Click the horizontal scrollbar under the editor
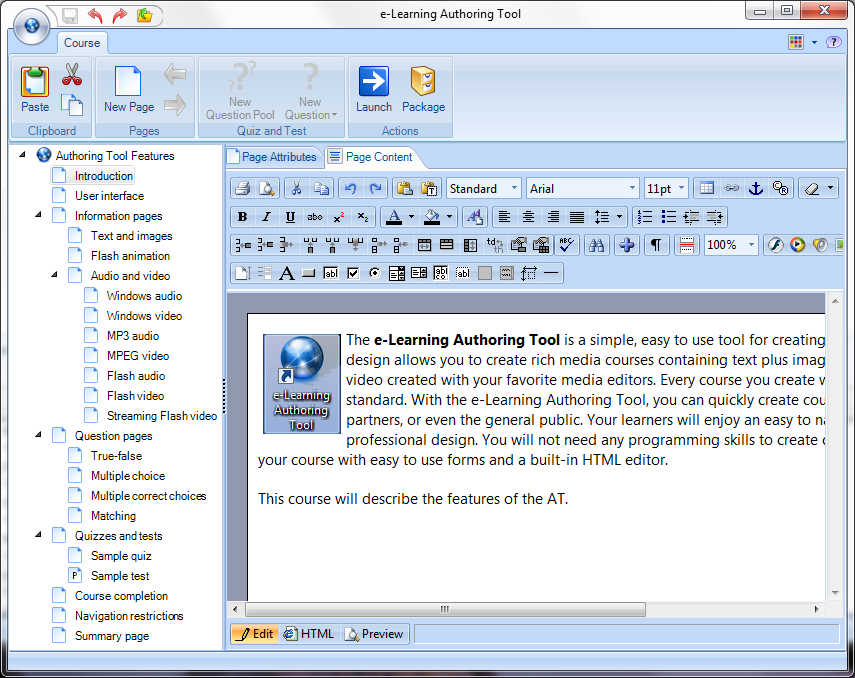Screen dimensions: 855x678 coord(520,609)
